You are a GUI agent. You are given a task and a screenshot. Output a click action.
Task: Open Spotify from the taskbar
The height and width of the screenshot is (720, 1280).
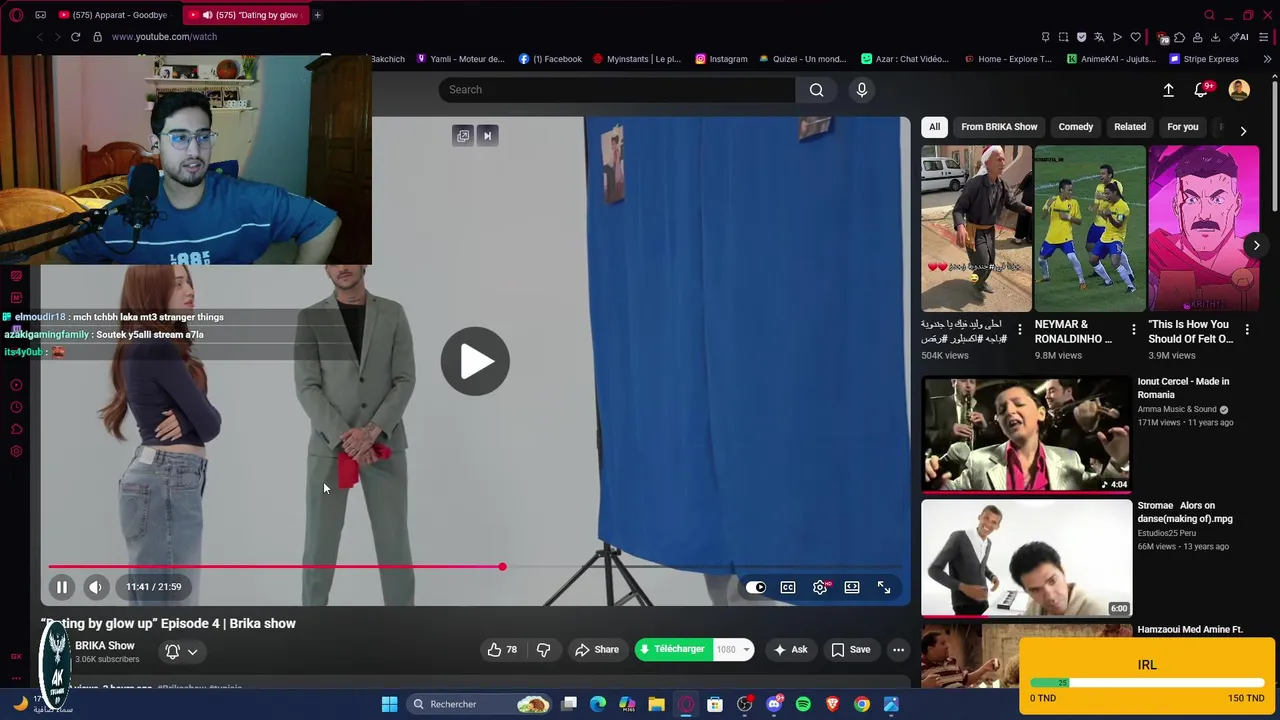[x=803, y=704]
